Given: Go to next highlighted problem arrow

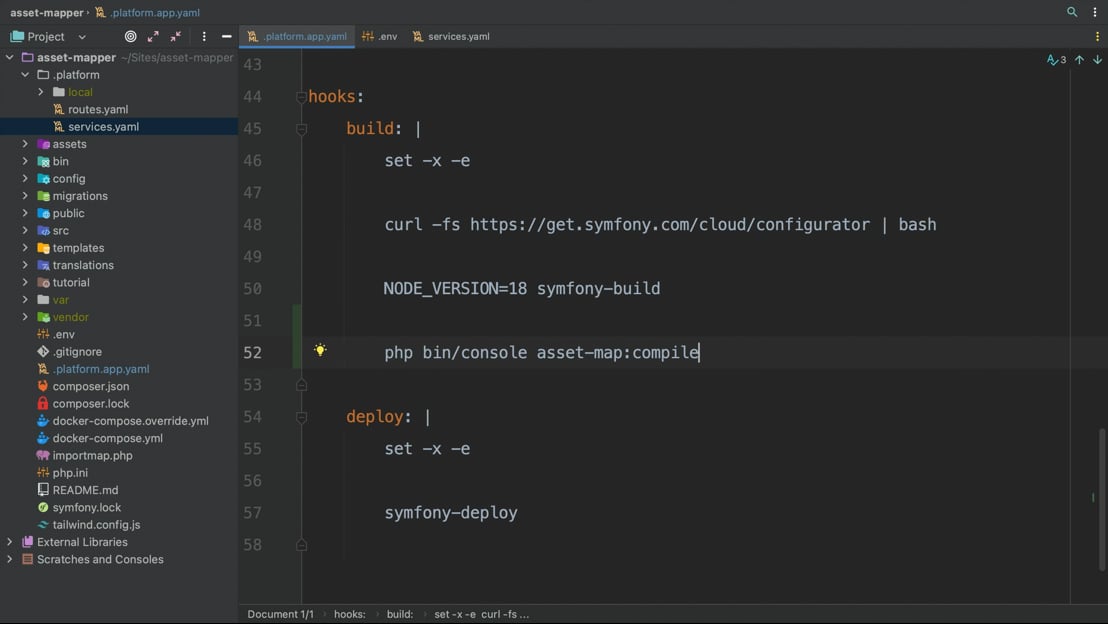Looking at the screenshot, I should coord(1097,60).
